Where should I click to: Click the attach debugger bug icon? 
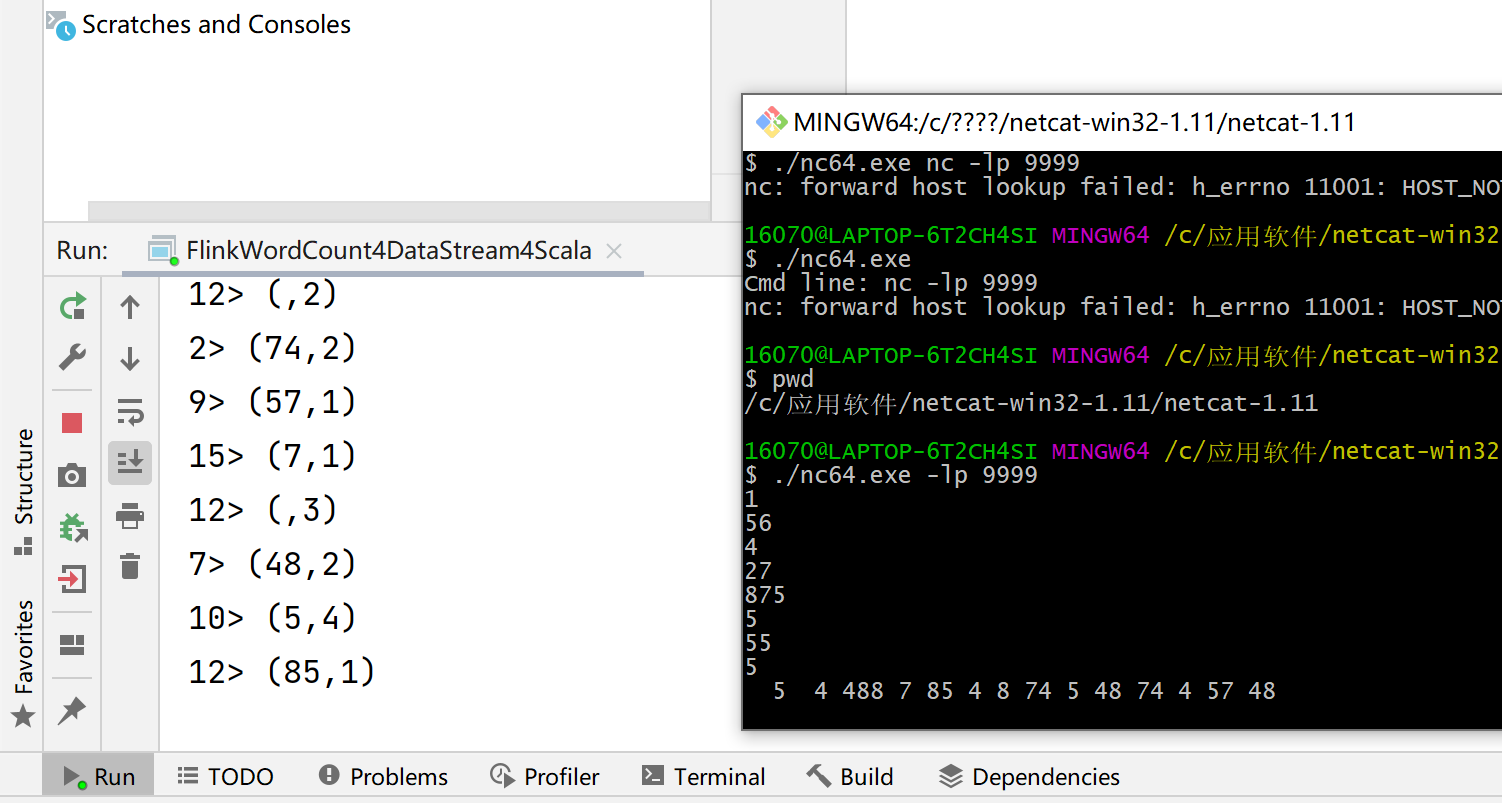click(x=73, y=526)
